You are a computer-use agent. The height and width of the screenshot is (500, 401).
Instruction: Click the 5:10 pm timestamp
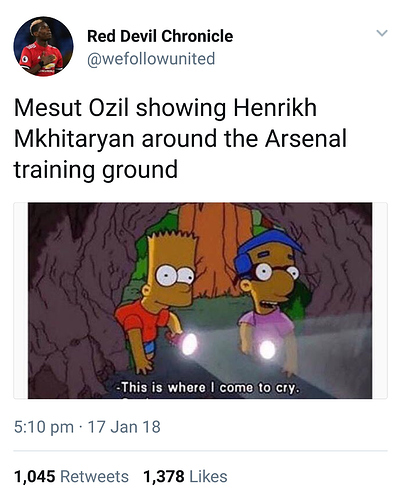[44, 427]
